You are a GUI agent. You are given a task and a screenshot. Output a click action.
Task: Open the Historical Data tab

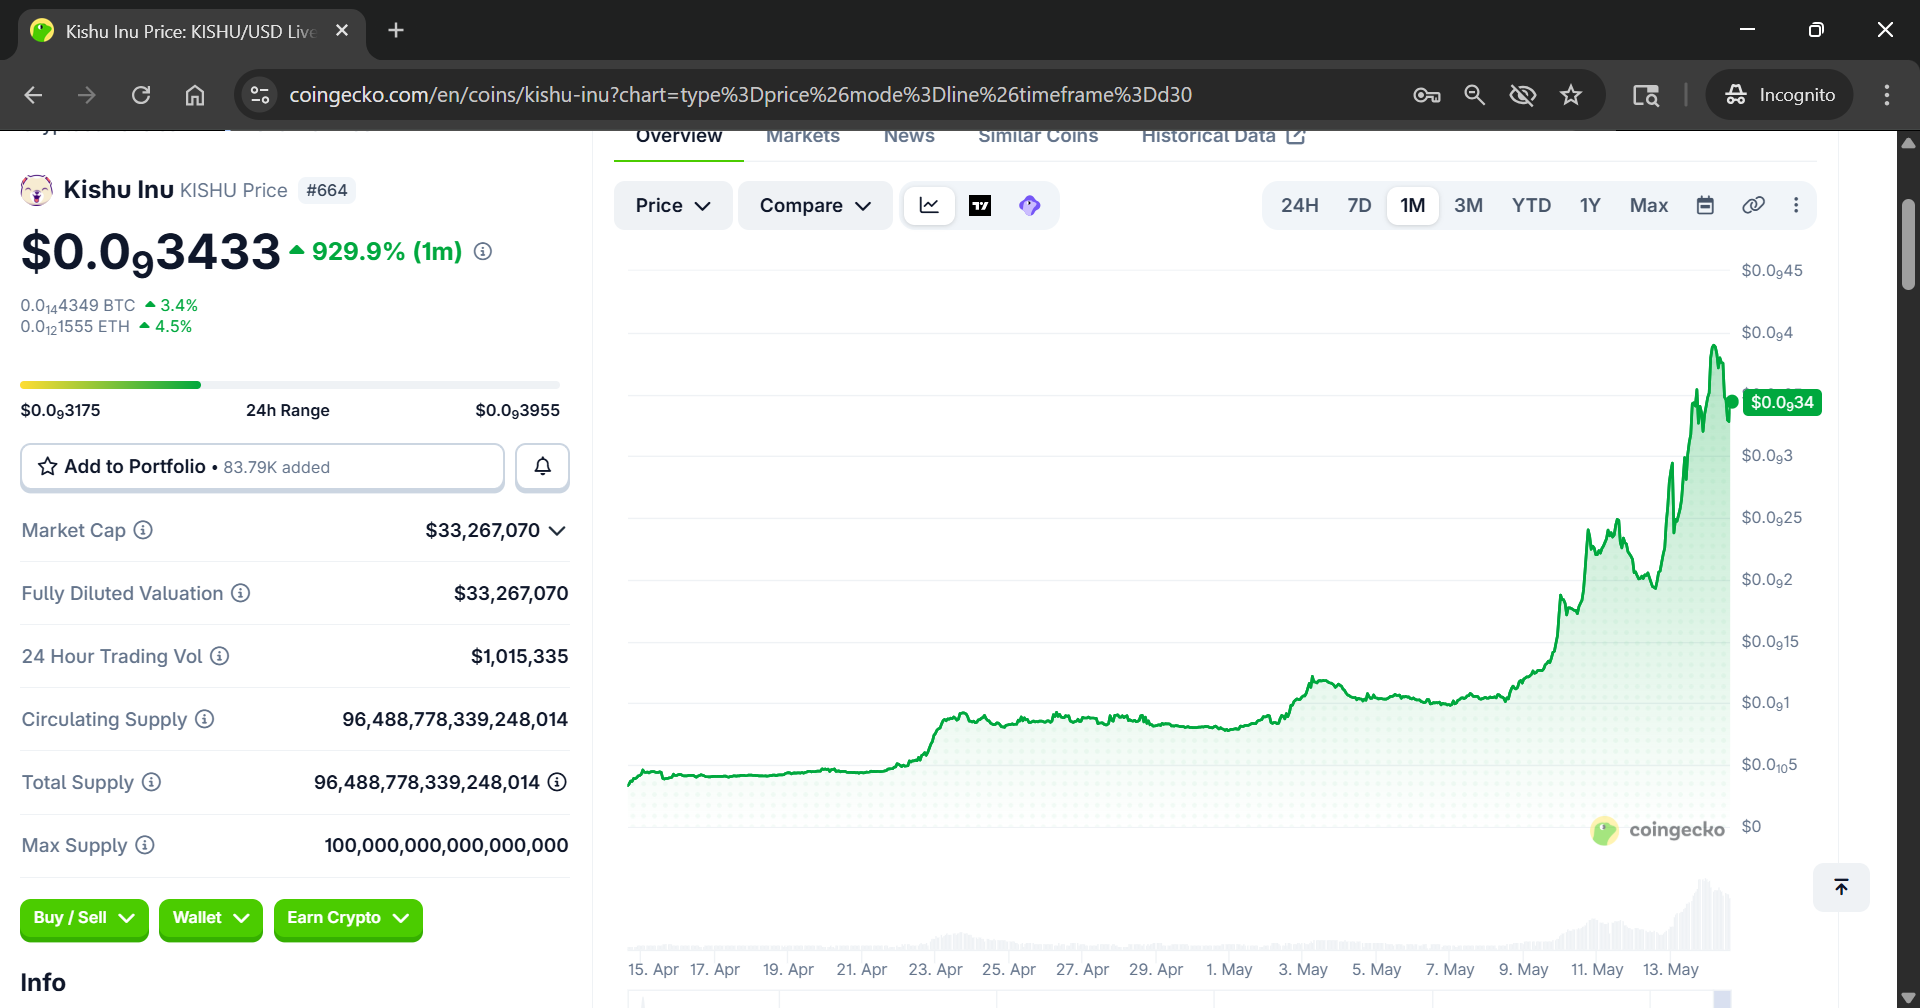(1223, 138)
